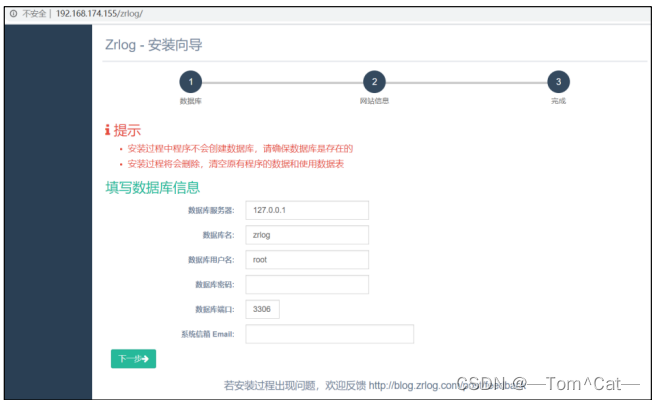Click the 填写数据库信息 heading
Viewport: 655px width, 400px height.
[152, 187]
